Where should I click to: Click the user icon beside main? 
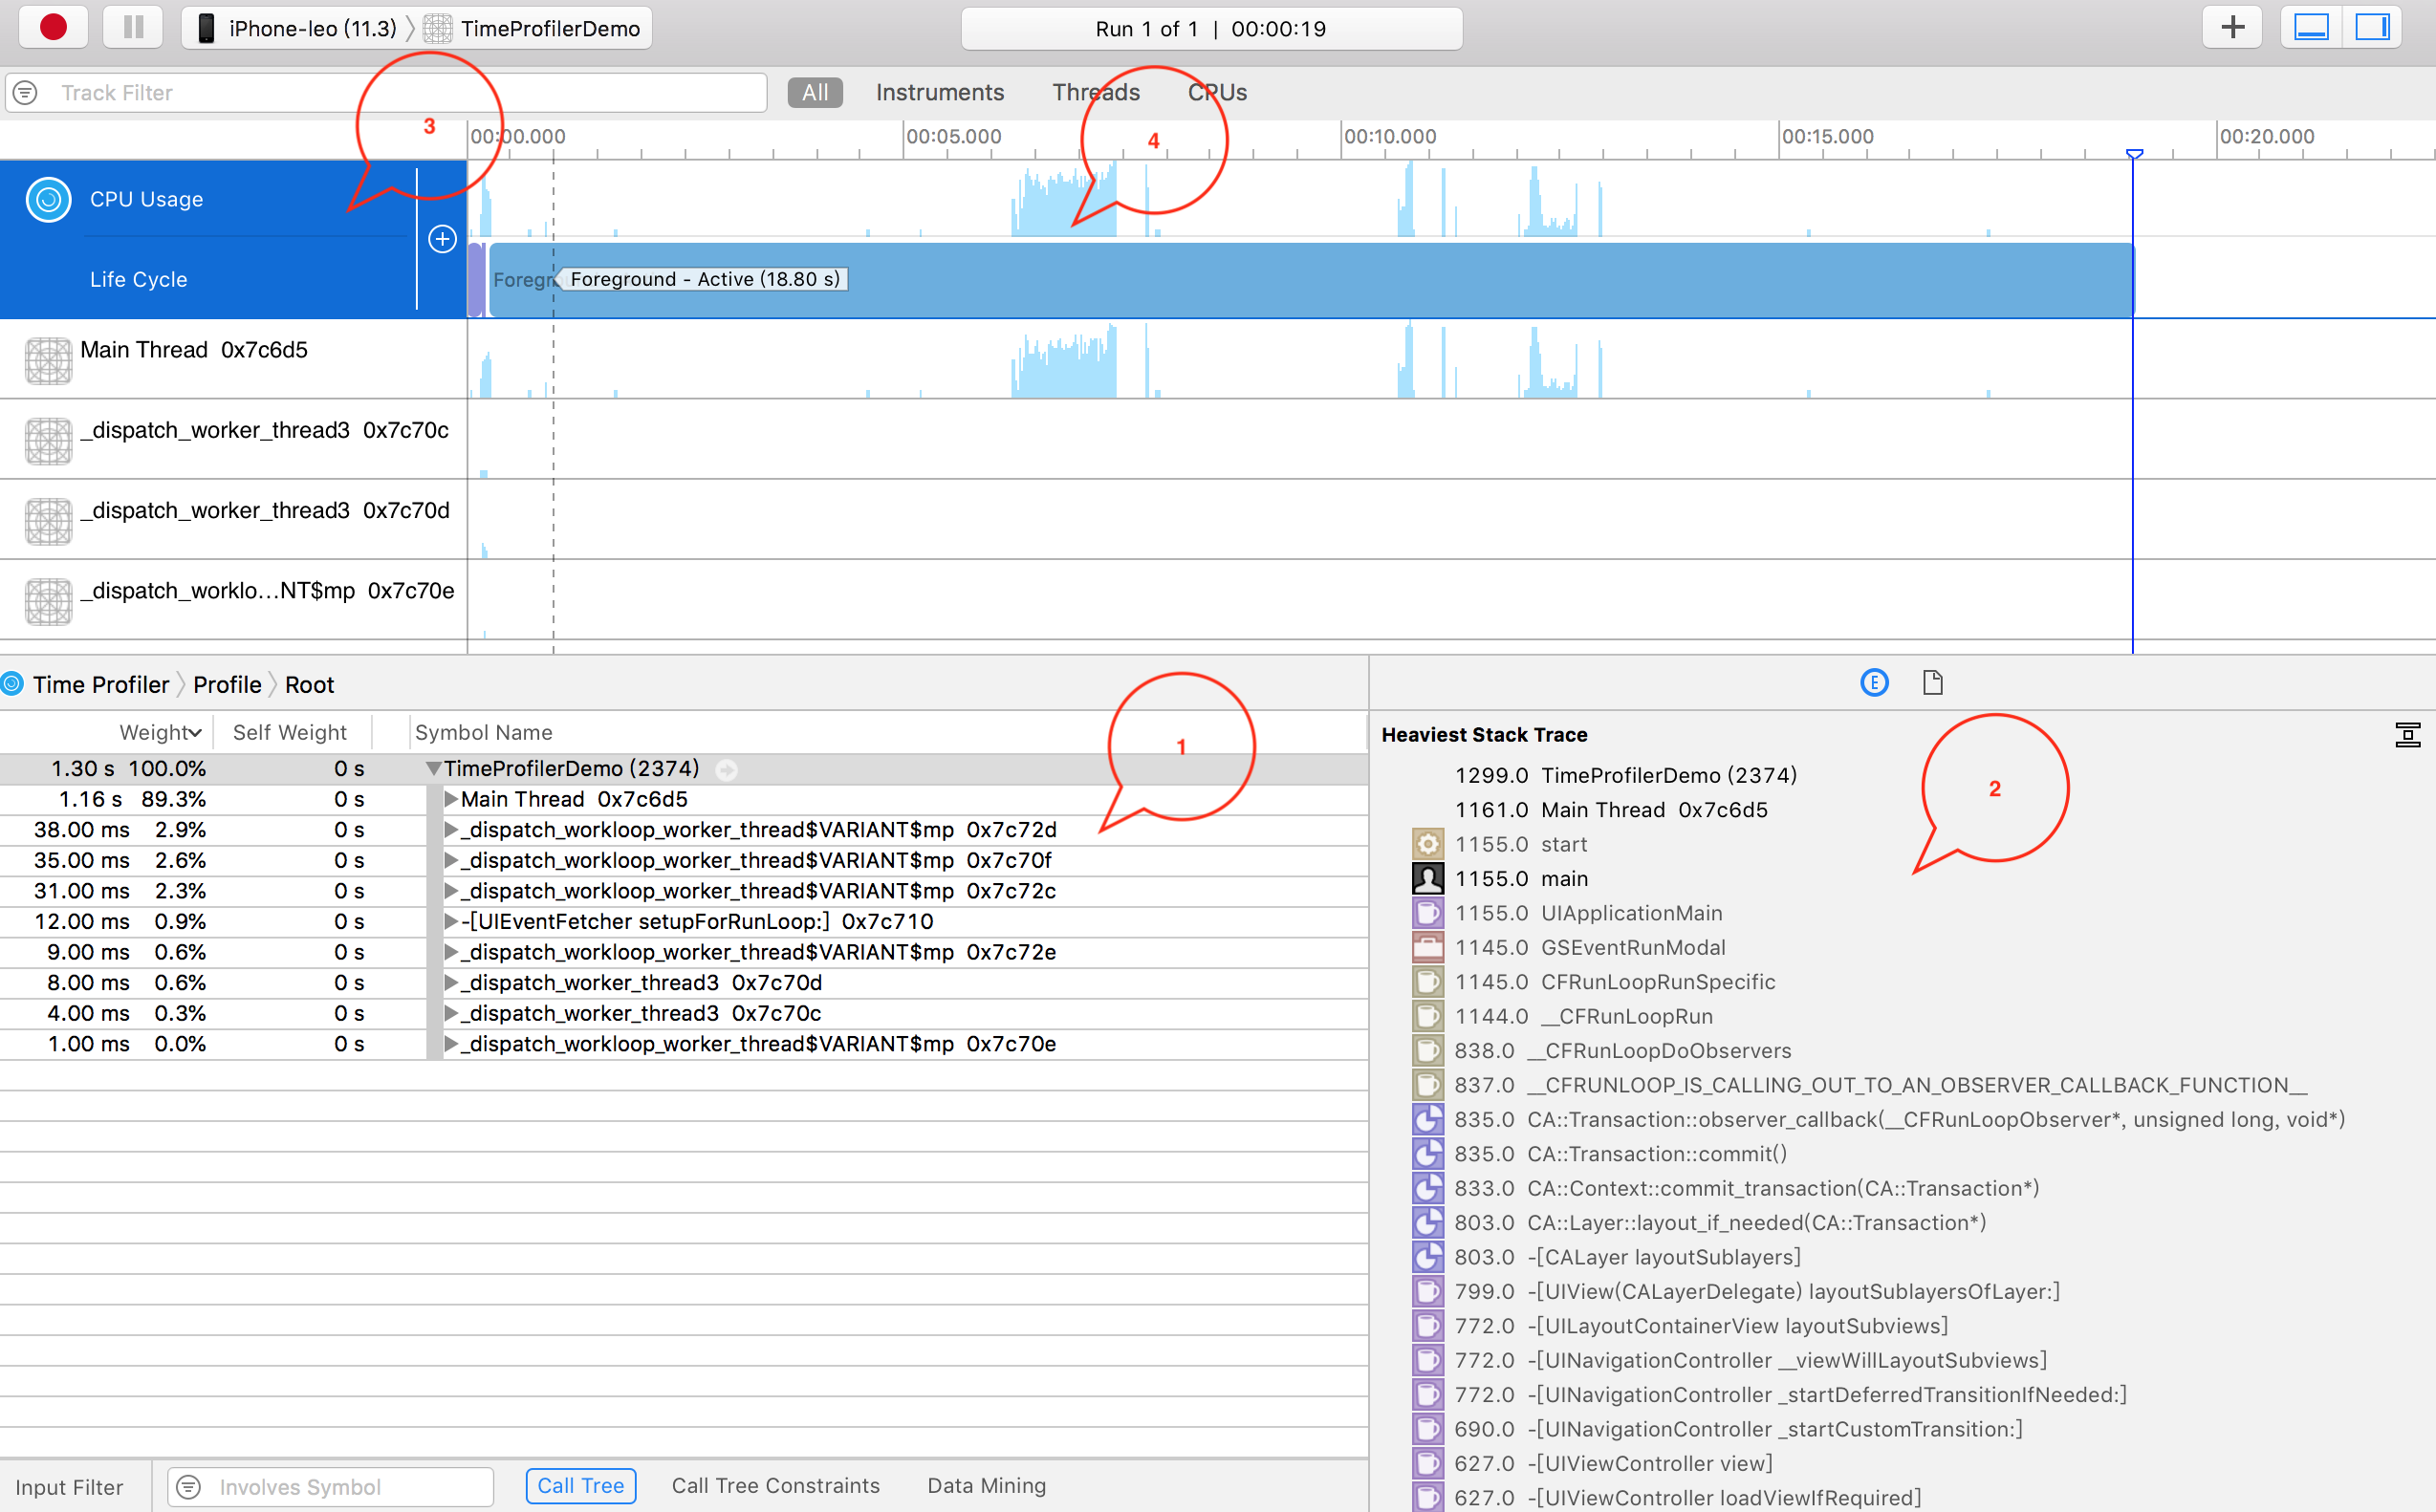pos(1428,878)
